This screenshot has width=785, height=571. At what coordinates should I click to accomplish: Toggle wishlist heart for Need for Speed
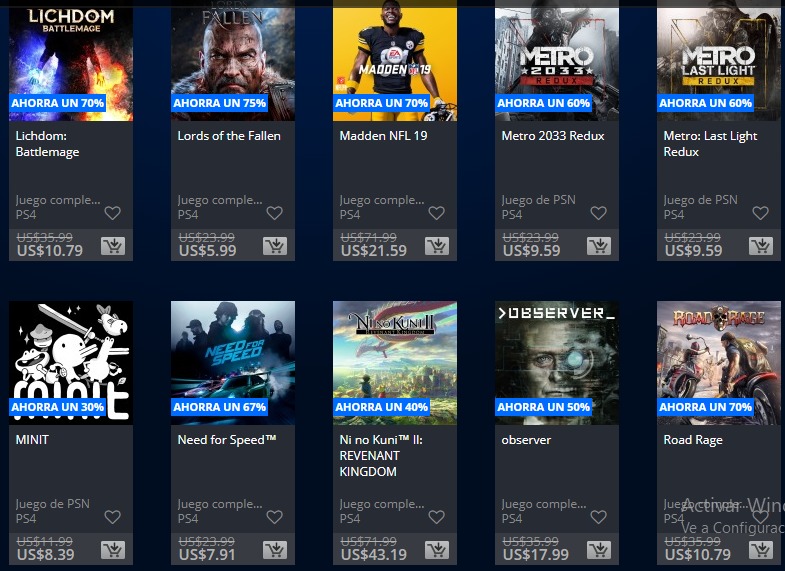(x=274, y=517)
